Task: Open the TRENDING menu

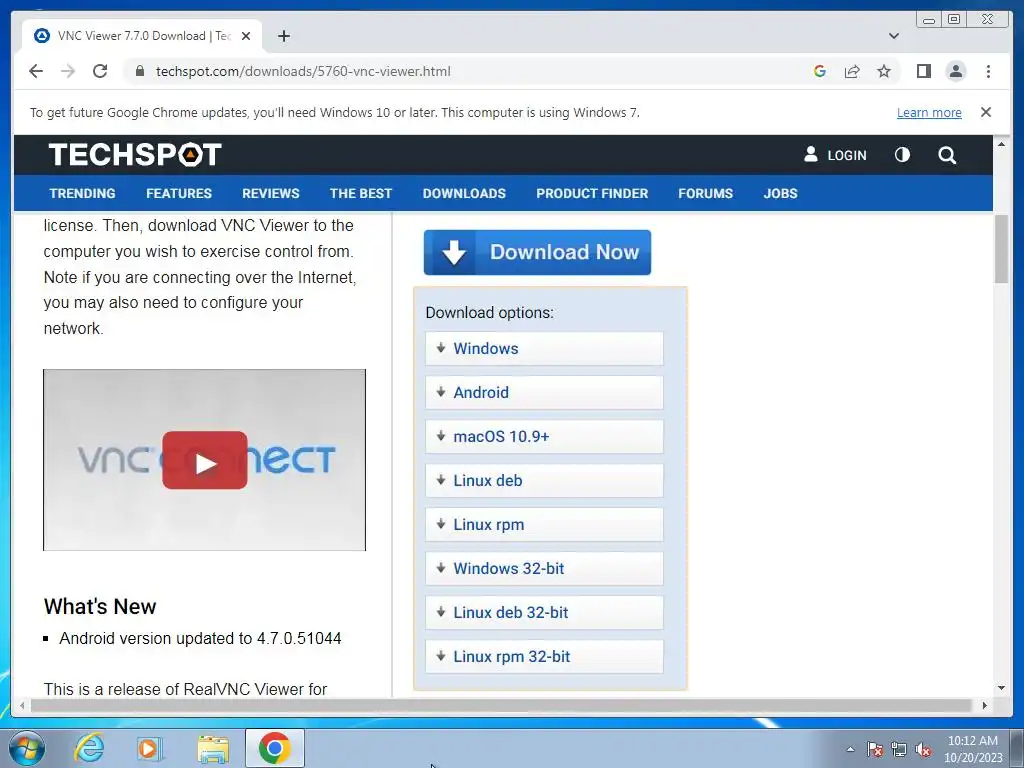Action: click(82, 193)
